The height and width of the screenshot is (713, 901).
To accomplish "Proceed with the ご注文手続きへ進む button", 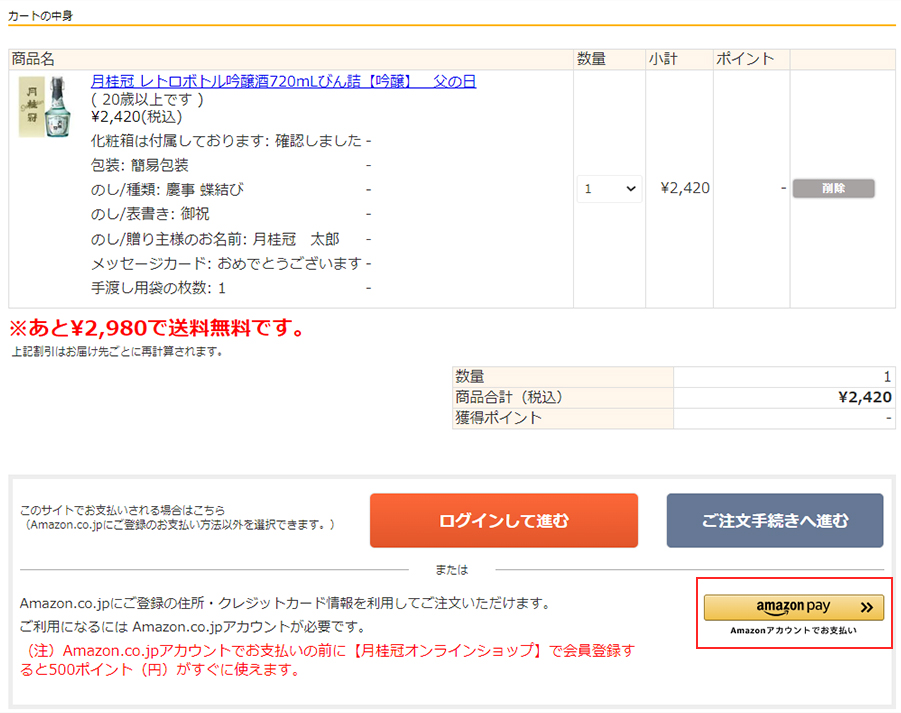I will point(775,520).
